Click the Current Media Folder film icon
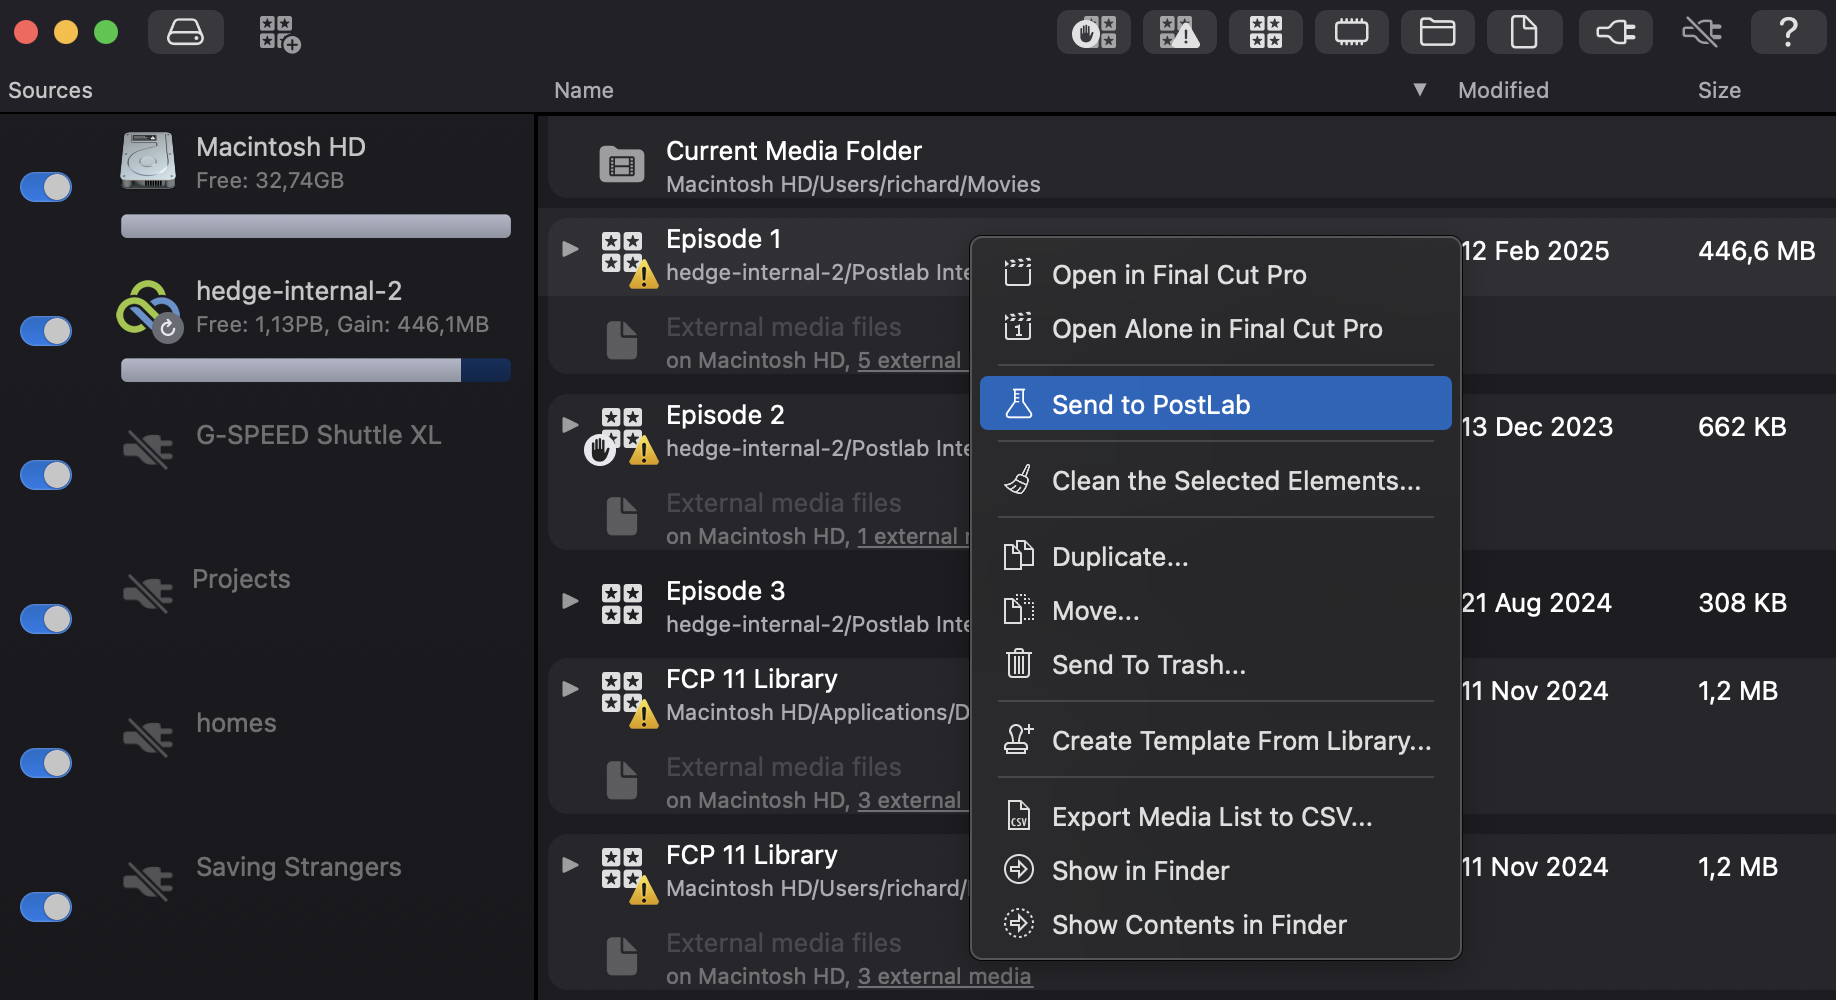 [x=622, y=164]
